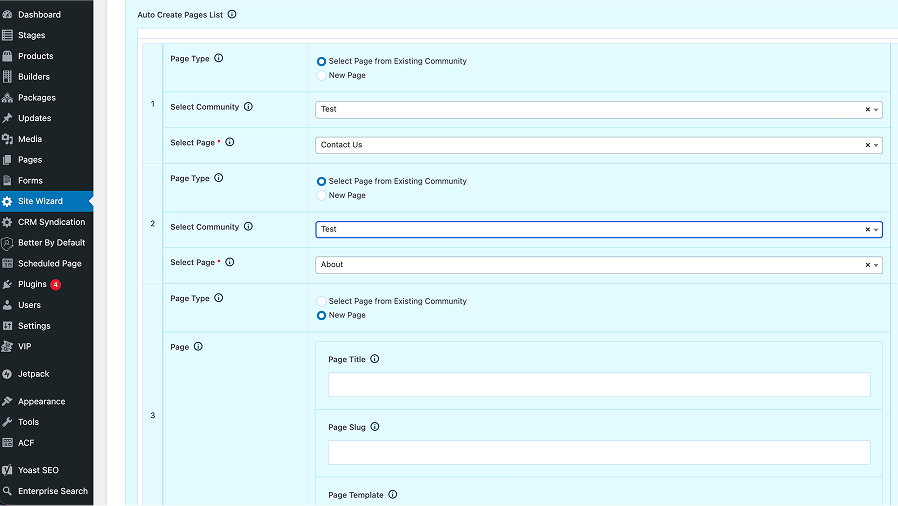Click the Forms icon in sidebar
The height and width of the screenshot is (506, 898).
point(7,180)
